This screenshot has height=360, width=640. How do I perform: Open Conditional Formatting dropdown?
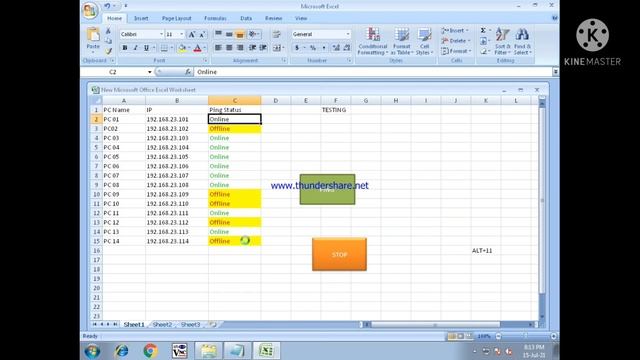point(373,41)
